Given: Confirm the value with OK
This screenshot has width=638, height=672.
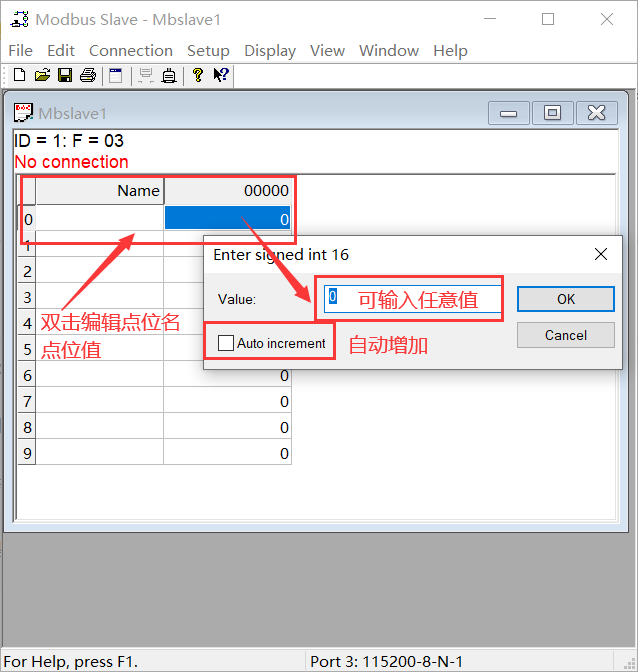Looking at the screenshot, I should pyautogui.click(x=566, y=299).
